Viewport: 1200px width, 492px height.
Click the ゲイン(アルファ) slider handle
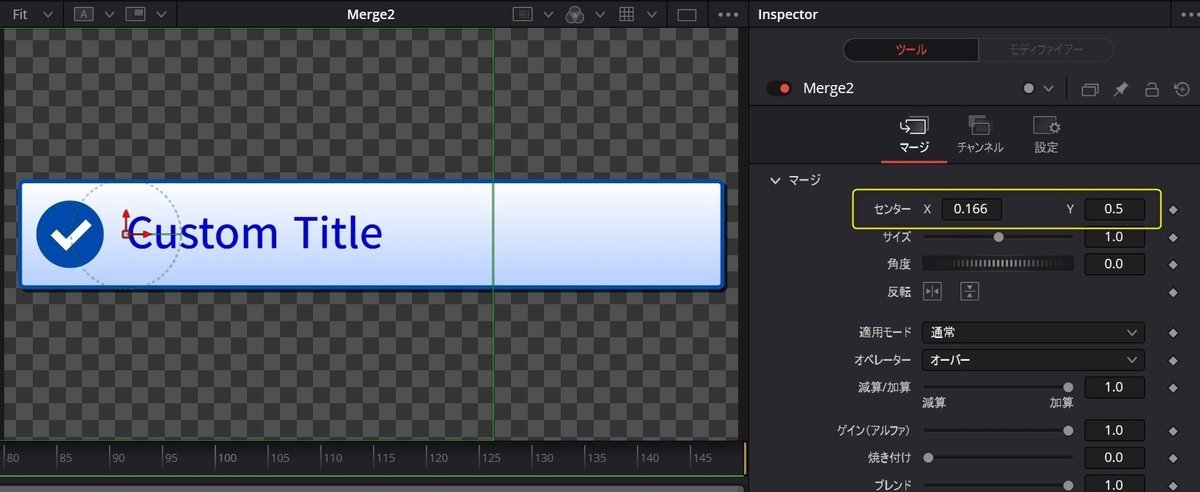1068,429
